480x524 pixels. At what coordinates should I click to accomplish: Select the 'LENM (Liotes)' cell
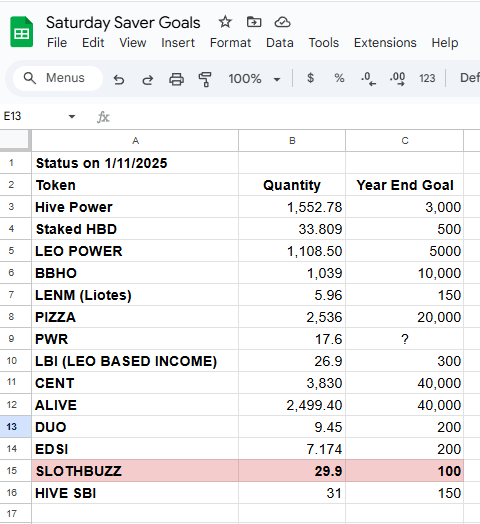click(x=135, y=295)
